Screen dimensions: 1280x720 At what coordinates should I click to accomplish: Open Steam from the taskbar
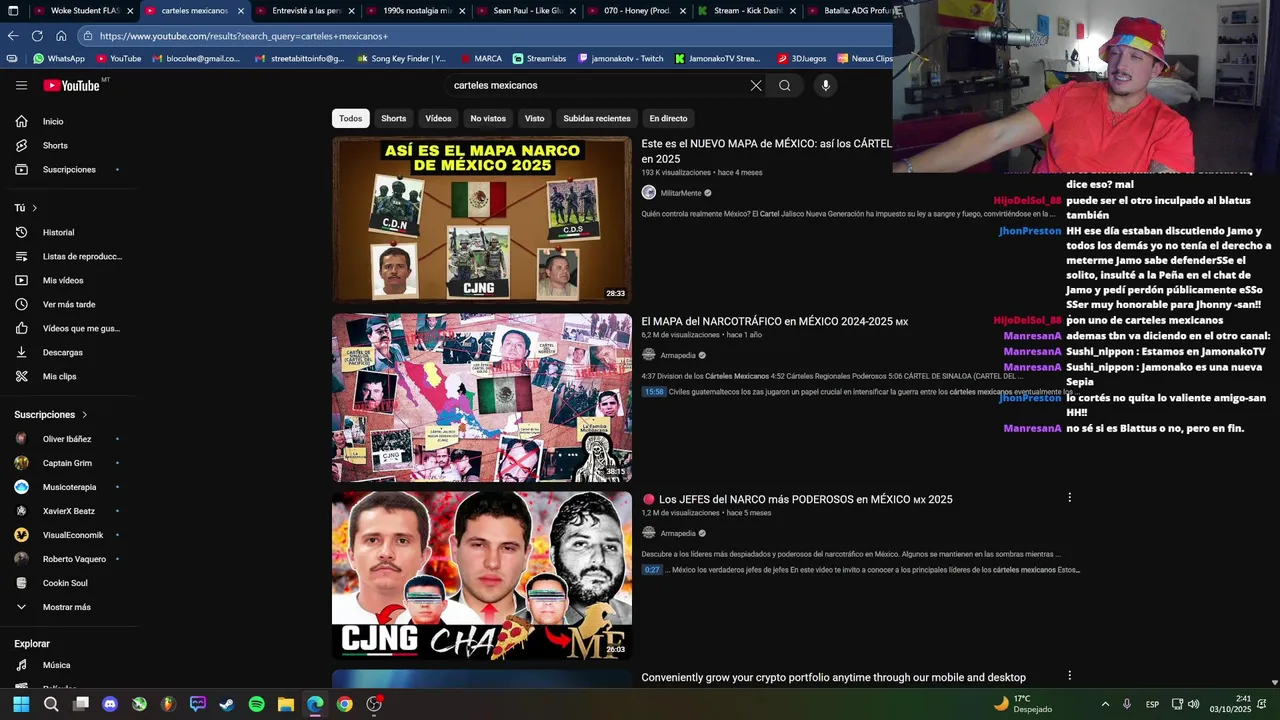tap(227, 704)
